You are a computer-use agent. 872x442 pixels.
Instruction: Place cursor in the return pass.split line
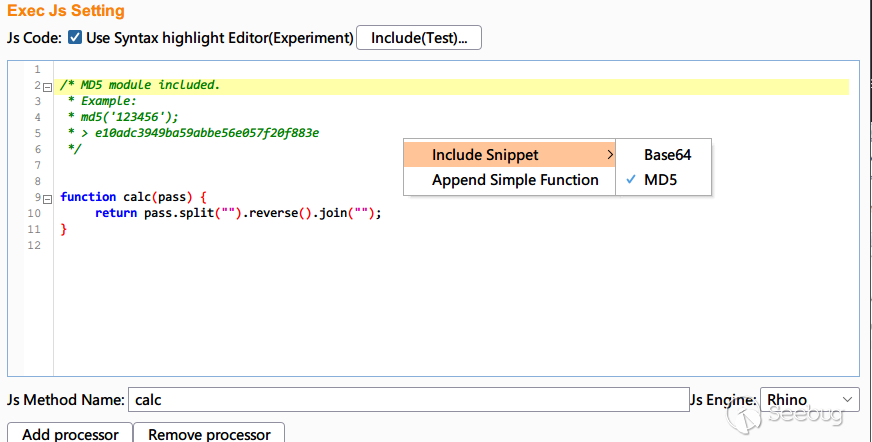pos(238,213)
